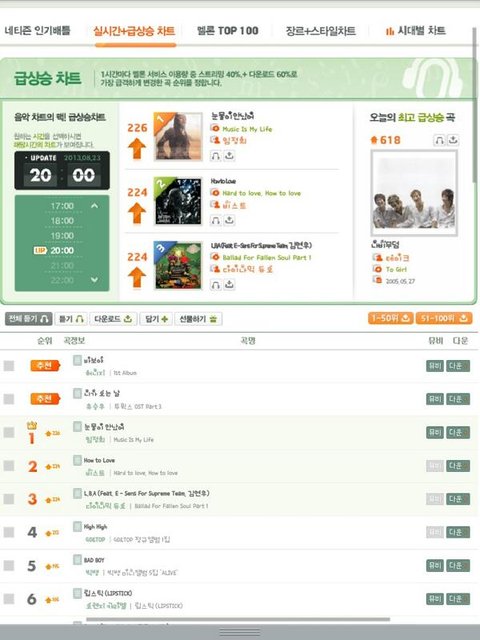Click the horizontal scrollbar at page bottom

(x=238, y=620)
